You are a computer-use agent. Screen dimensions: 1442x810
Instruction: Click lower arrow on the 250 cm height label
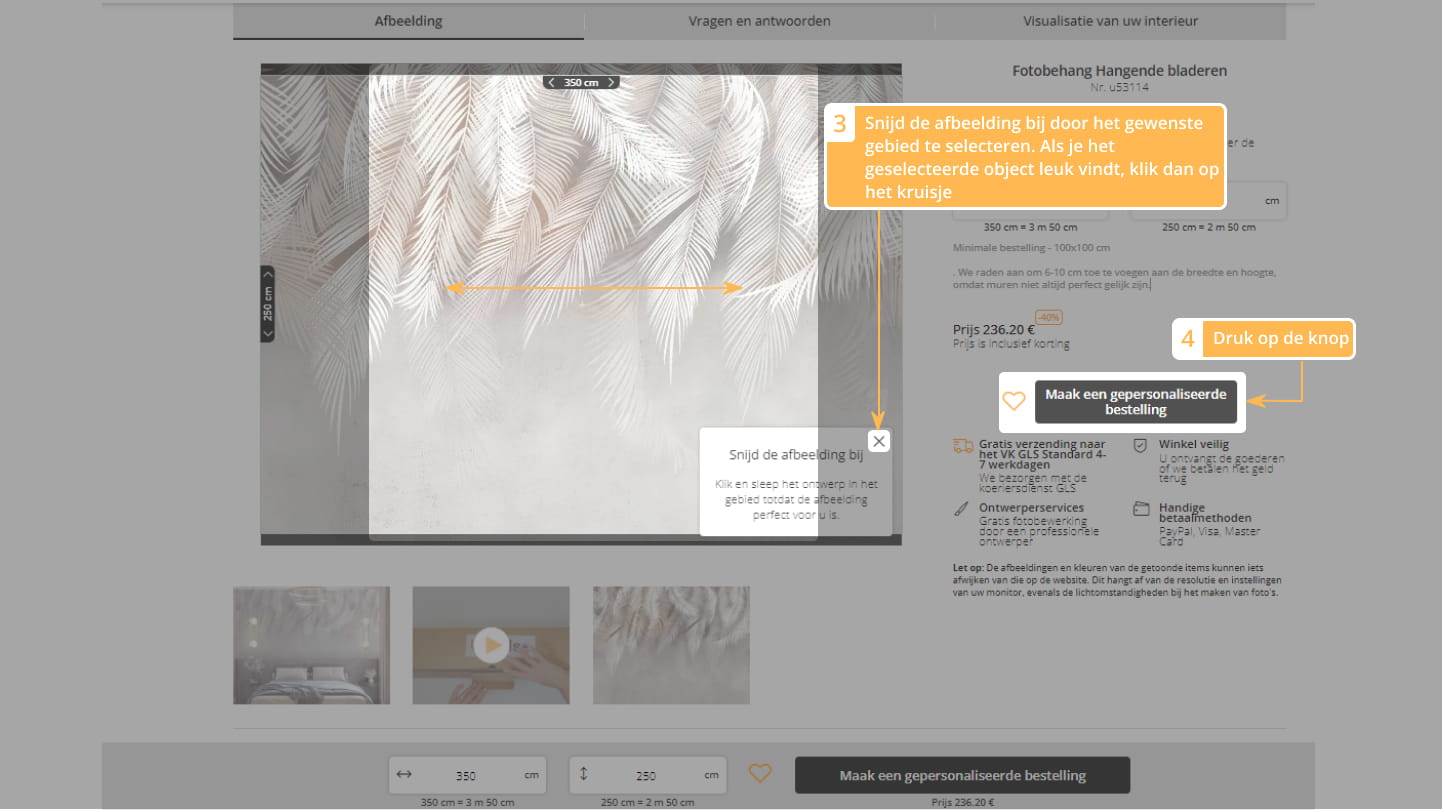coord(267,333)
